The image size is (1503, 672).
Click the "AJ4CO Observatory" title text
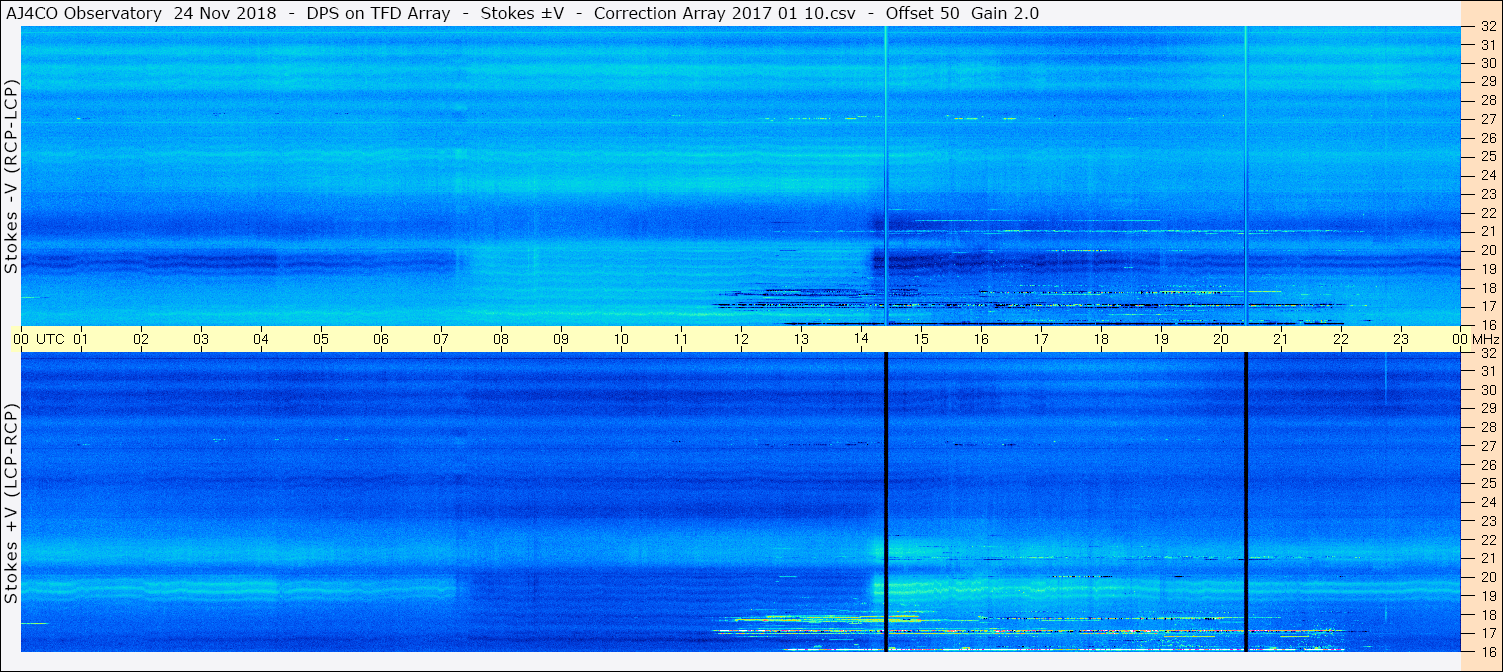click(x=83, y=13)
